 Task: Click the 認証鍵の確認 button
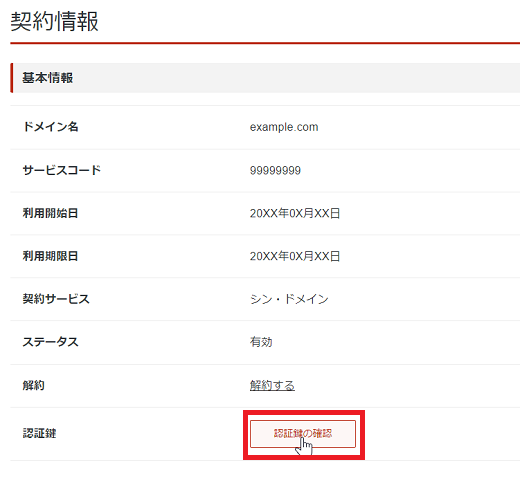(303, 434)
